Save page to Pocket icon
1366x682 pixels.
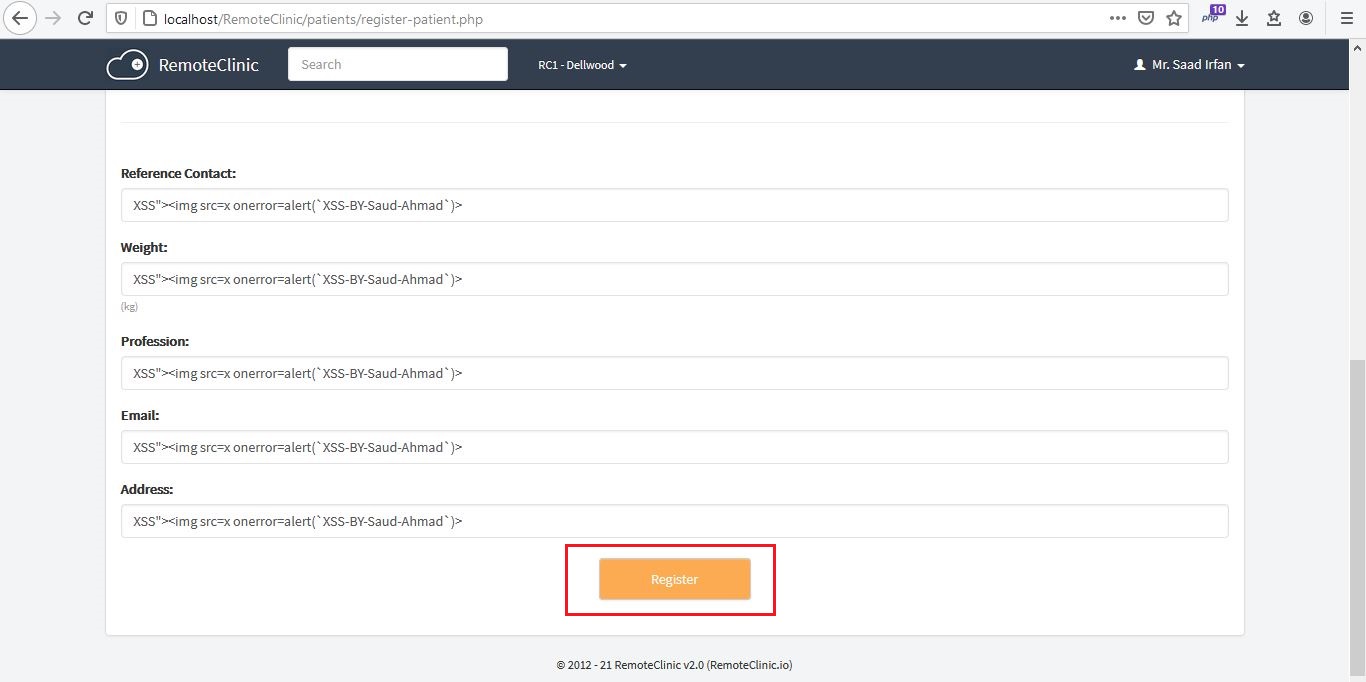(x=1146, y=18)
